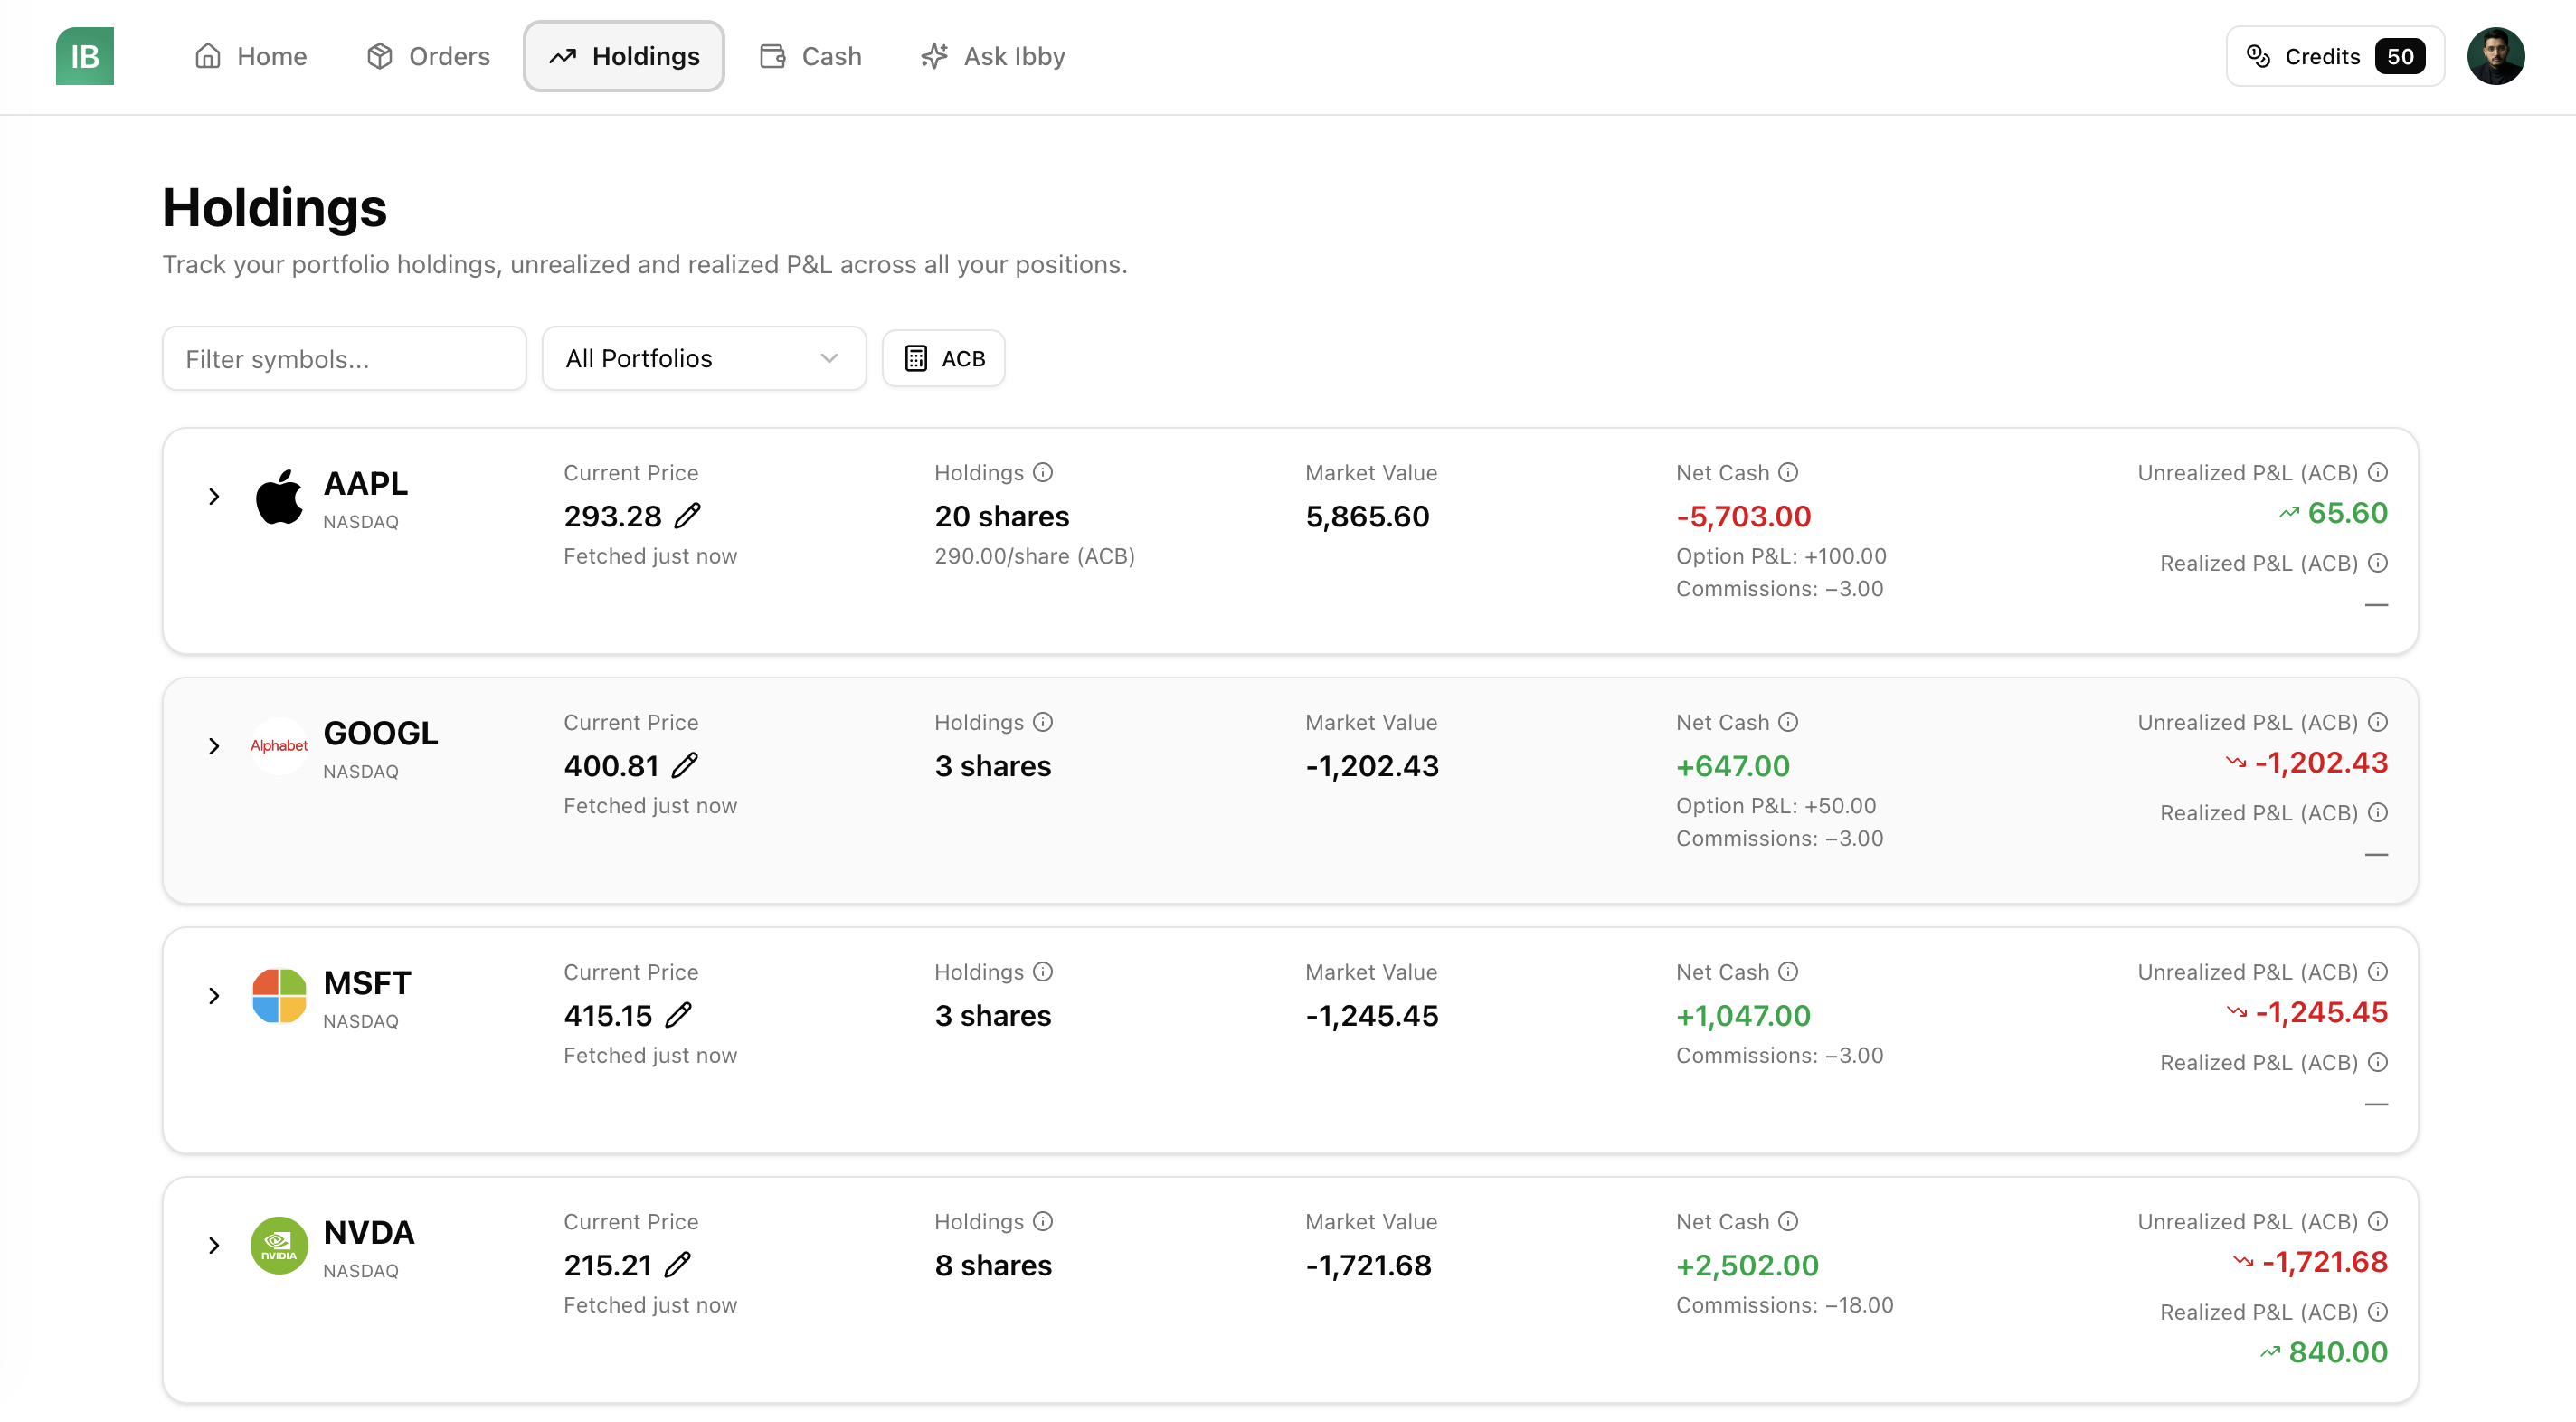Click the NVIDIA logo icon

click(x=279, y=1245)
